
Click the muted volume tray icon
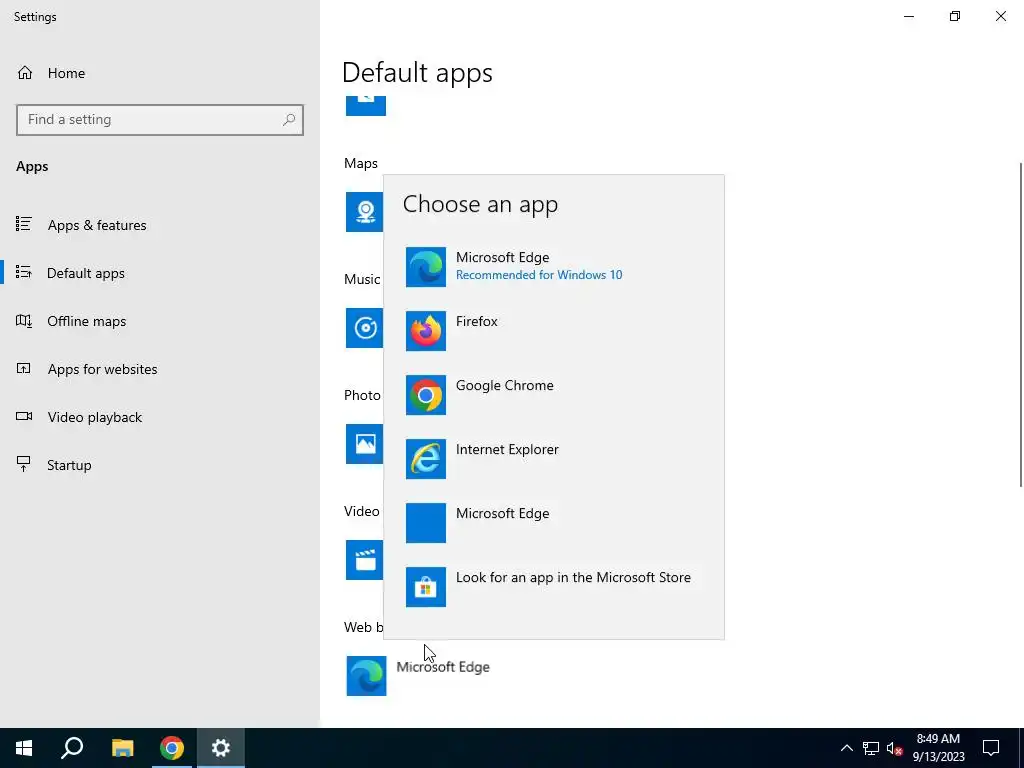coord(894,748)
